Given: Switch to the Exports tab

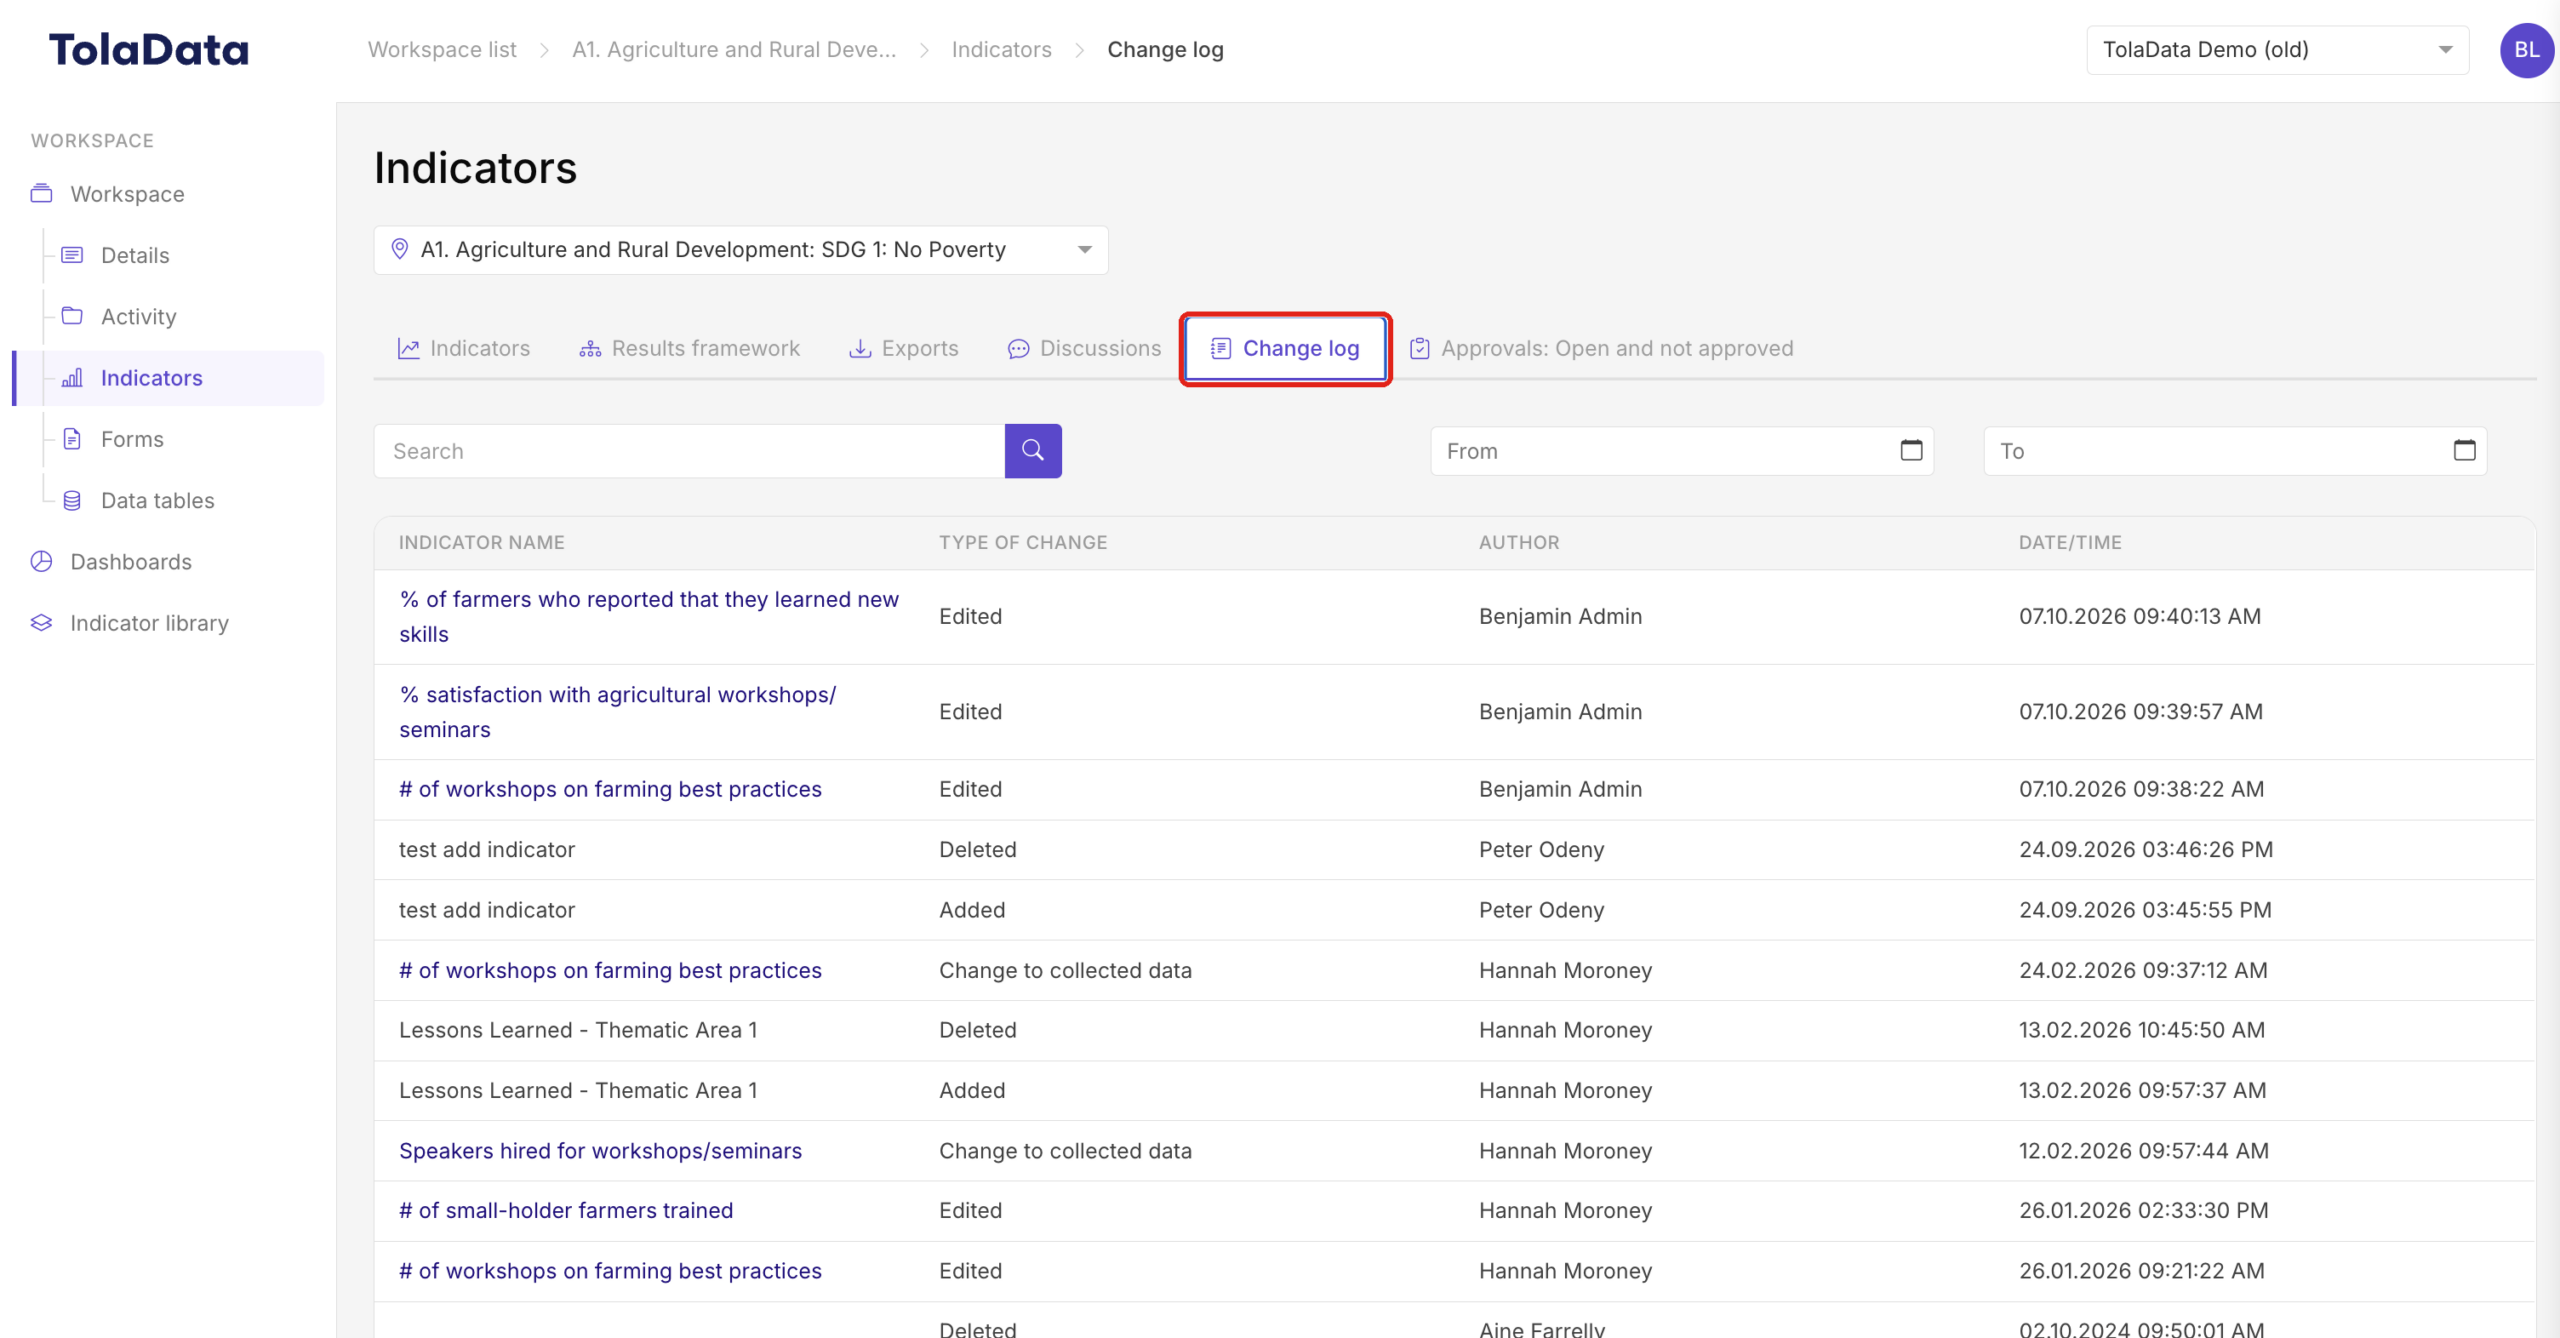Looking at the screenshot, I should 904,348.
